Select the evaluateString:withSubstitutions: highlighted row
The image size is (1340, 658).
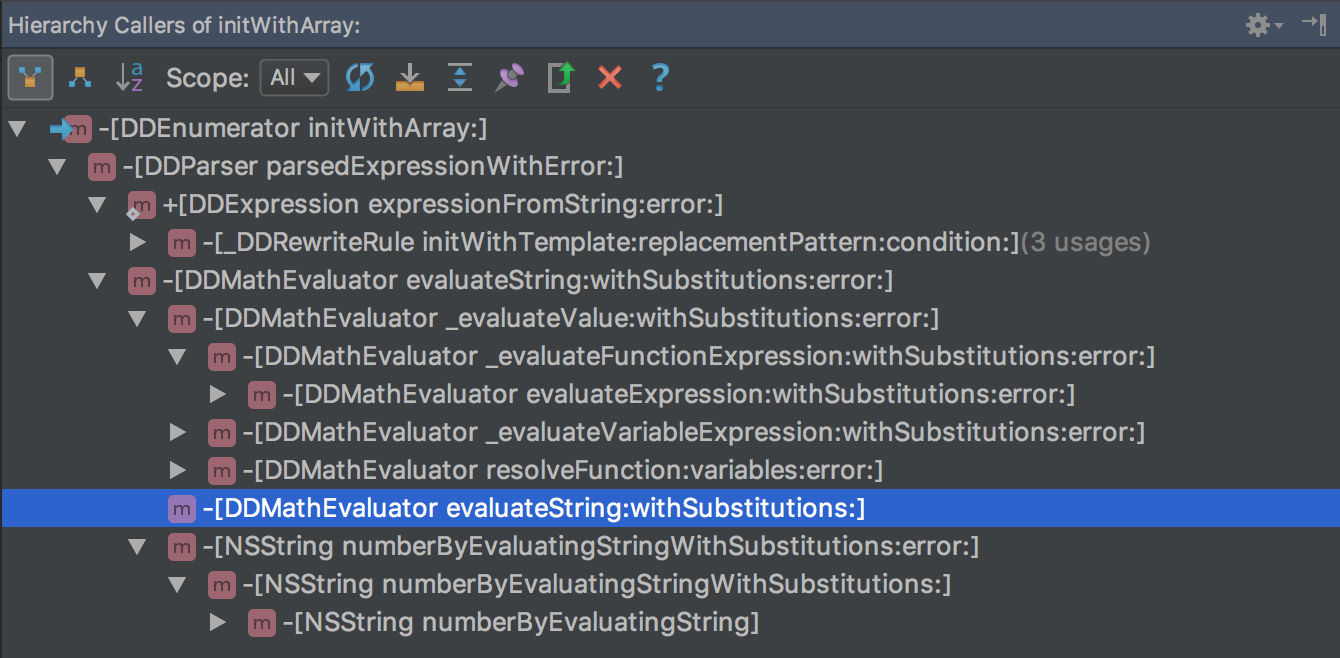click(533, 509)
